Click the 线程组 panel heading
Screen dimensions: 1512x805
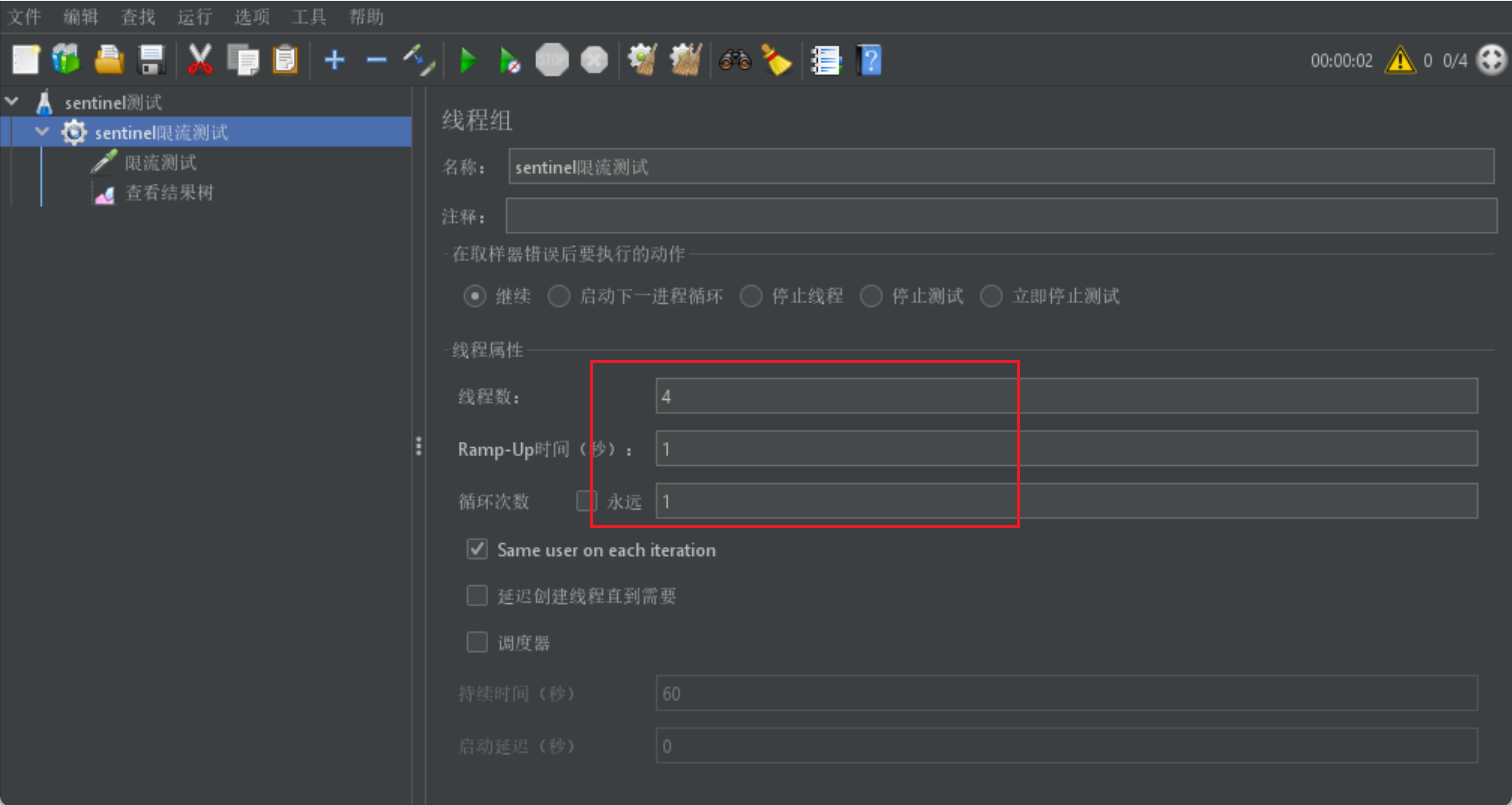477,120
